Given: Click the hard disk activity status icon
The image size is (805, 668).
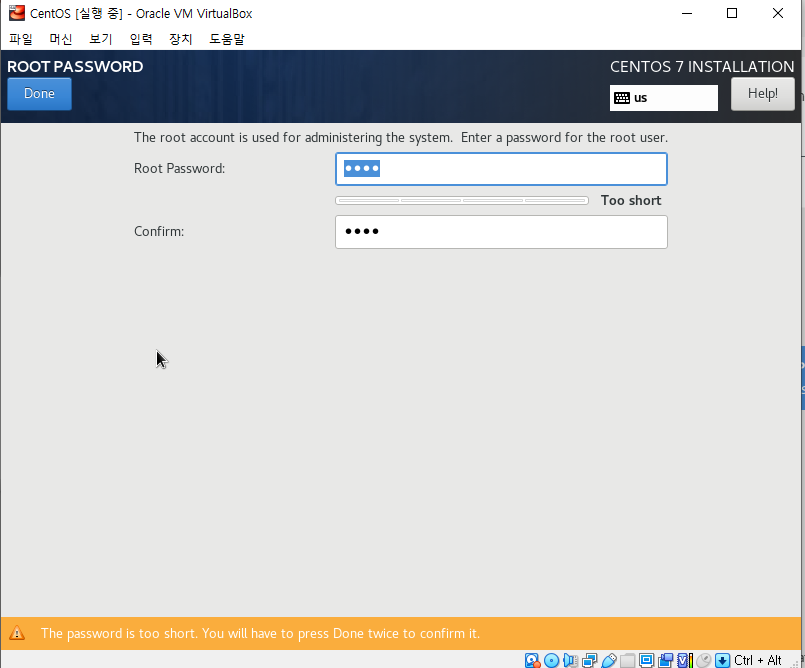Looking at the screenshot, I should point(532,660).
